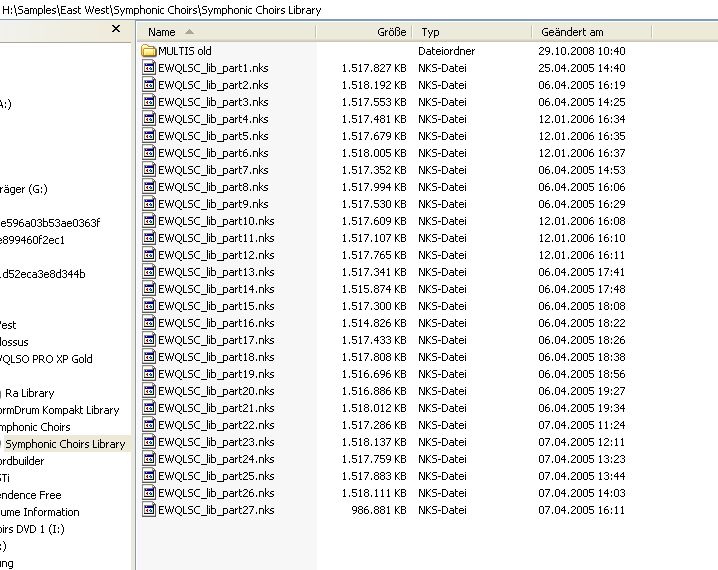This screenshot has width=718, height=570.
Task: Click the EWQLSC_lib_part22.nks file icon
Action: (x=149, y=425)
